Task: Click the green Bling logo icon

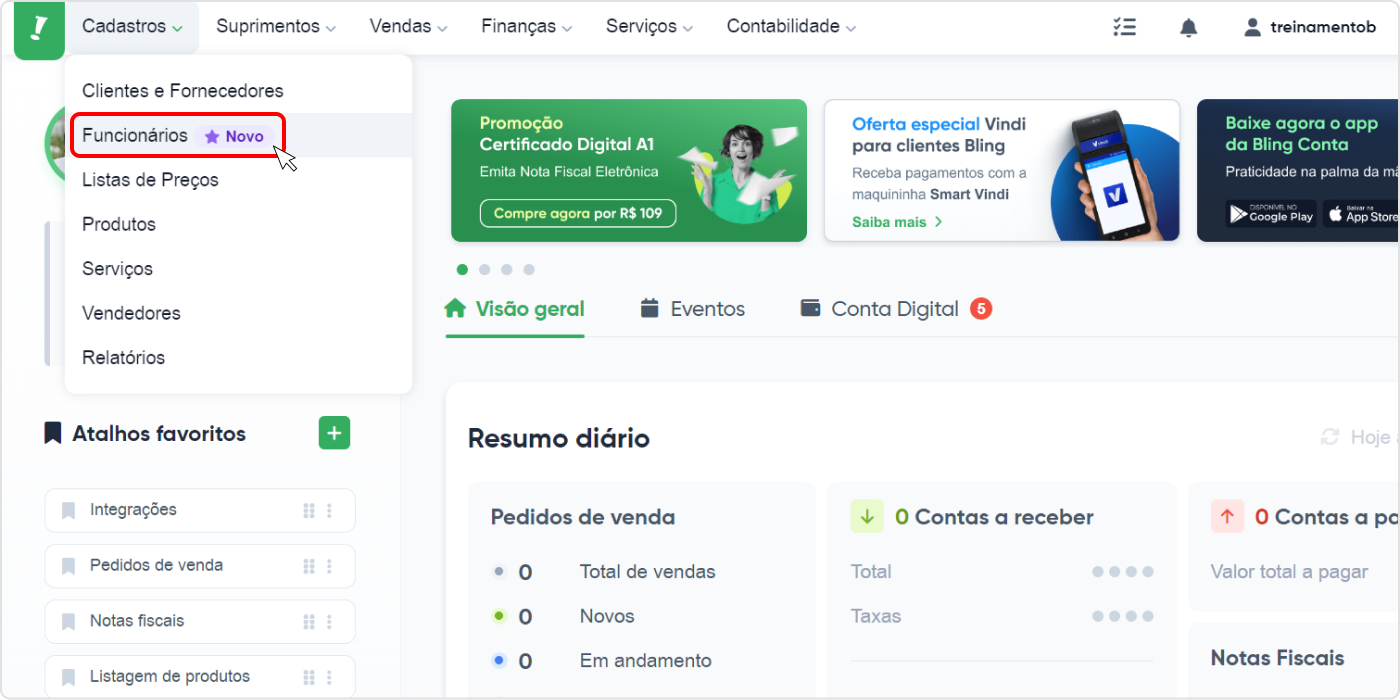Action: pyautogui.click(x=39, y=30)
